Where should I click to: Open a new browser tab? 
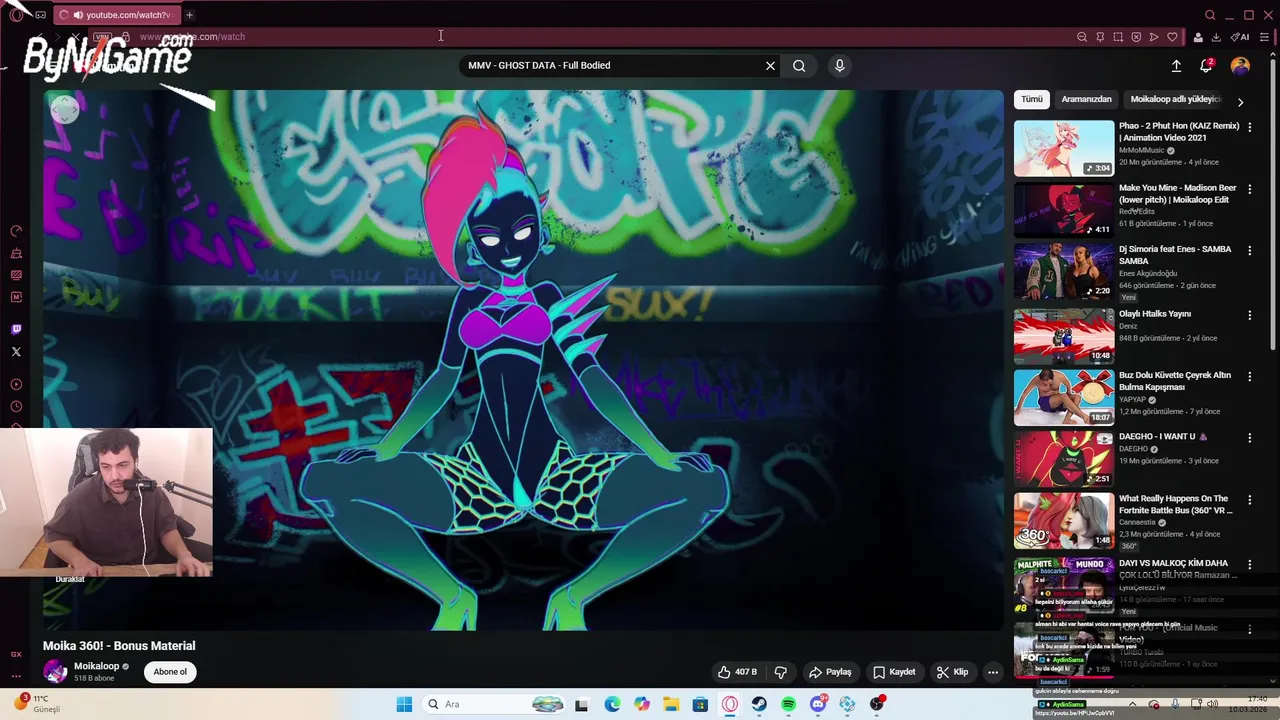pos(189,15)
